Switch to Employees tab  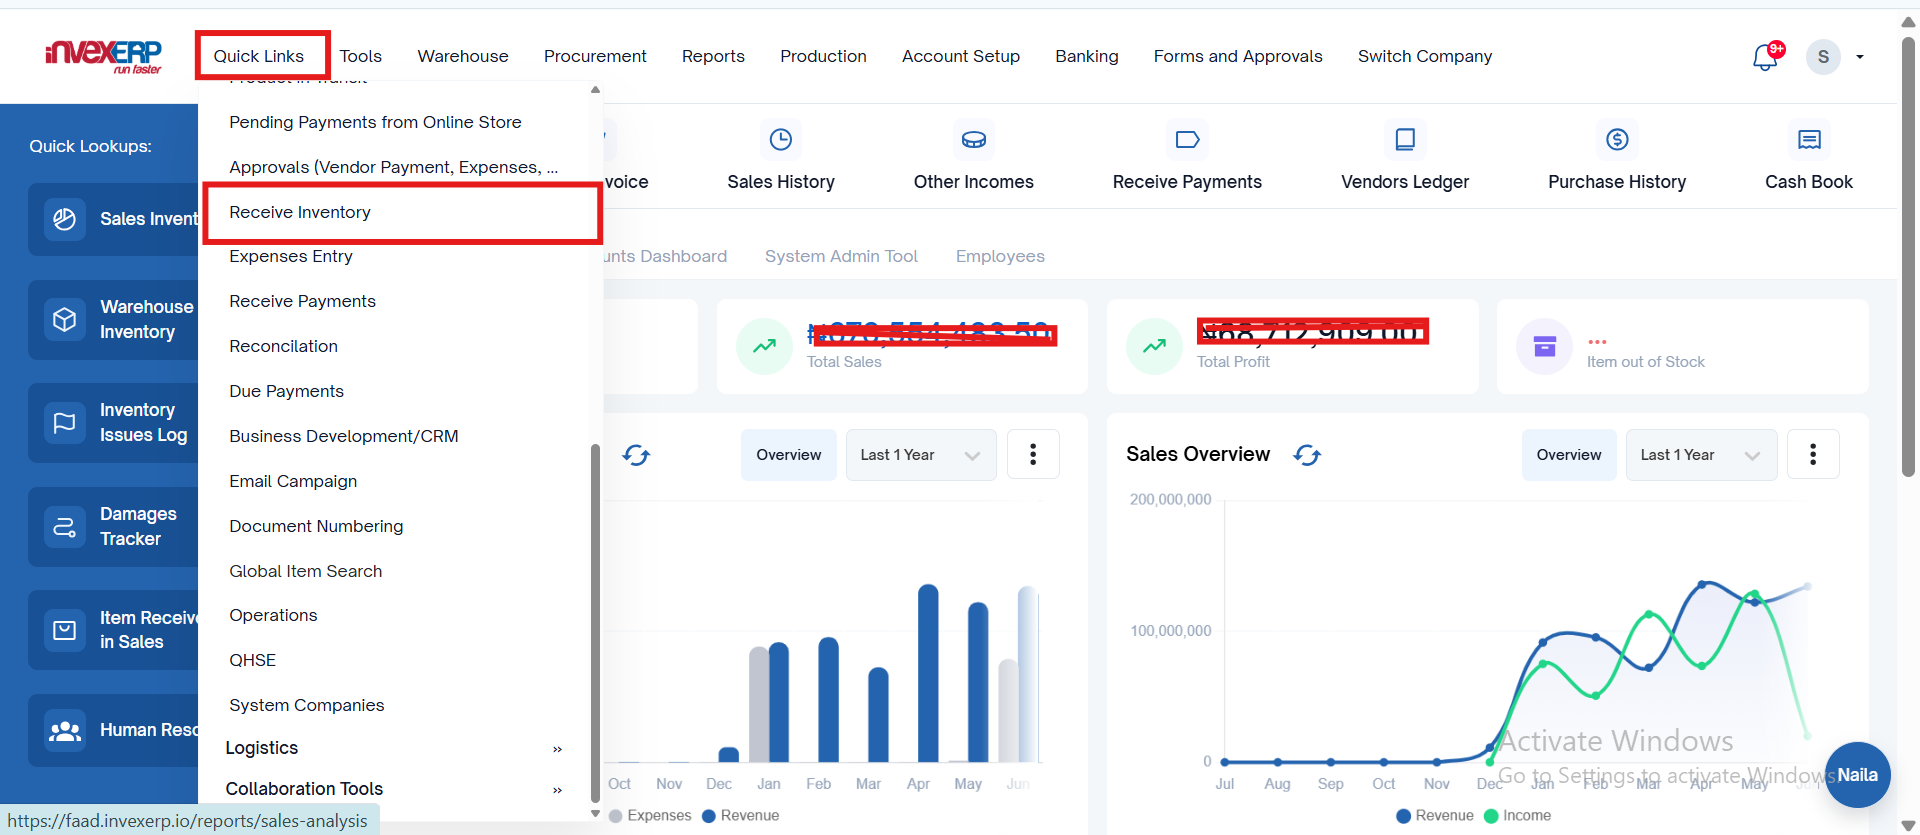pyautogui.click(x=1000, y=256)
